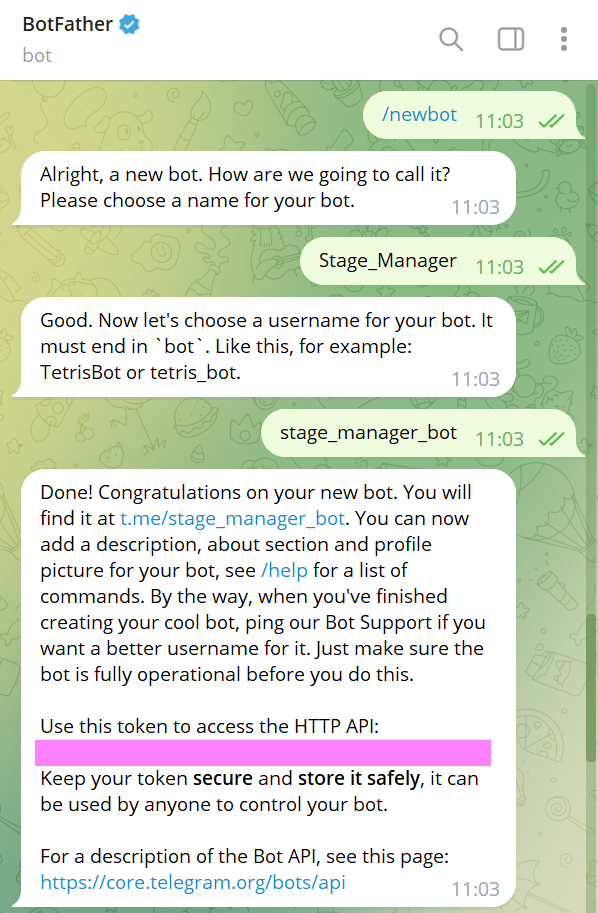Click the 'must end in bot' message
Viewport: 598px width, 913px height.
264,347
